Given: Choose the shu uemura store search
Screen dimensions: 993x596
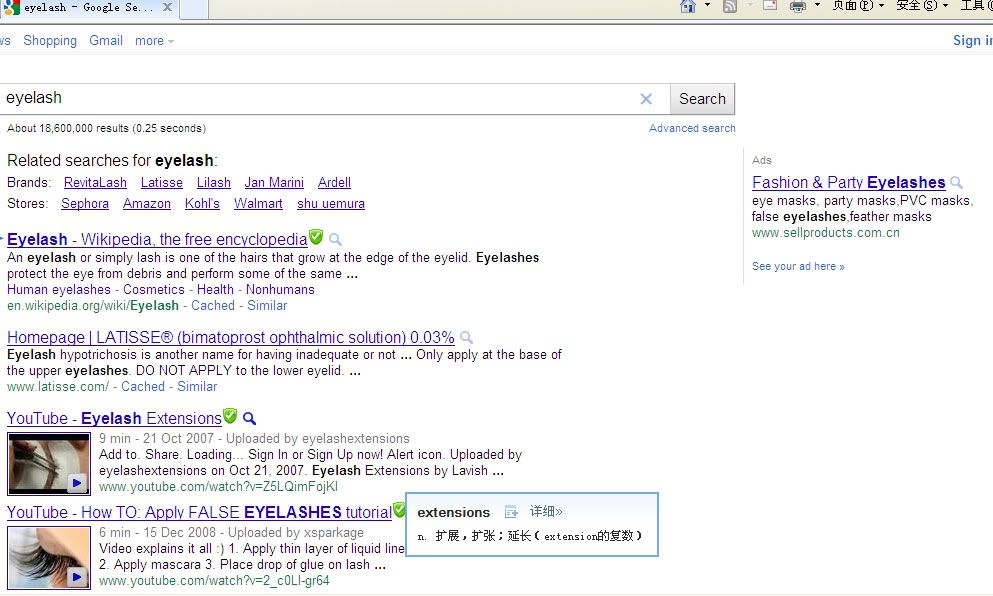Looking at the screenshot, I should click(331, 203).
